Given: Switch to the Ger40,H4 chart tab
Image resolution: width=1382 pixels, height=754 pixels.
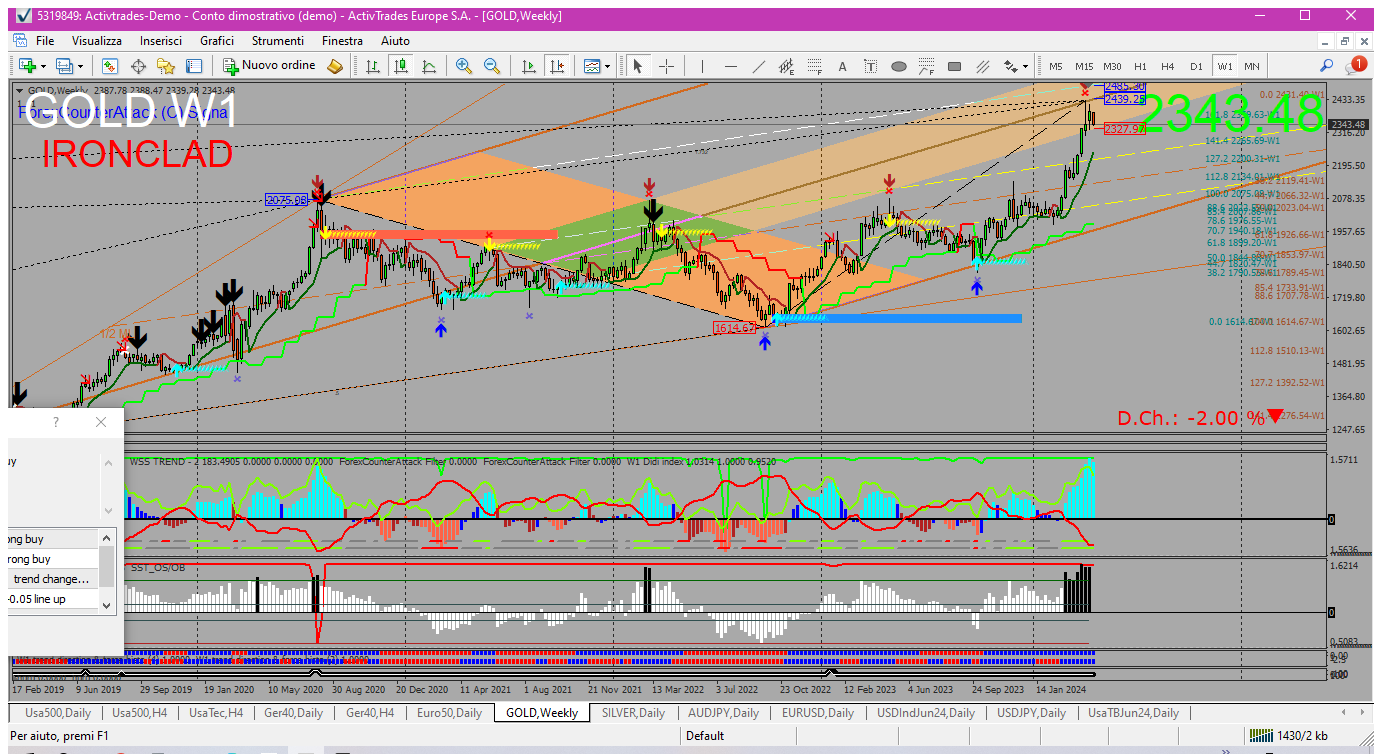Looking at the screenshot, I should tap(370, 713).
